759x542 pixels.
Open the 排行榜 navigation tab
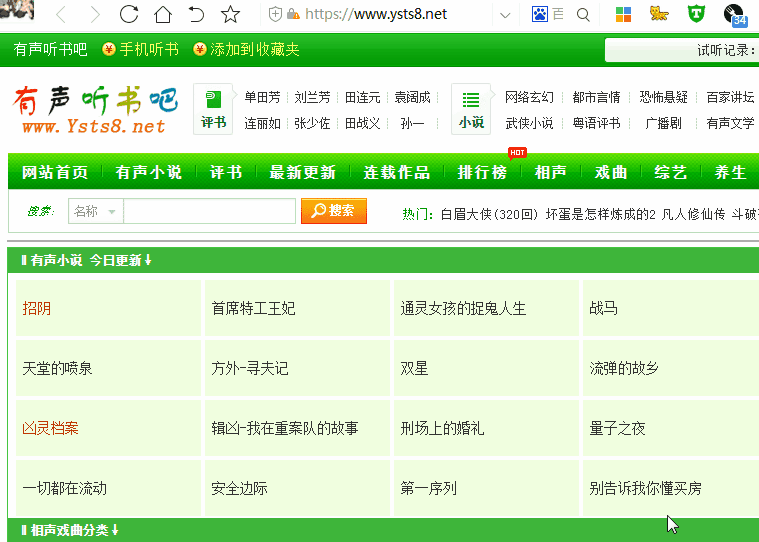482,172
